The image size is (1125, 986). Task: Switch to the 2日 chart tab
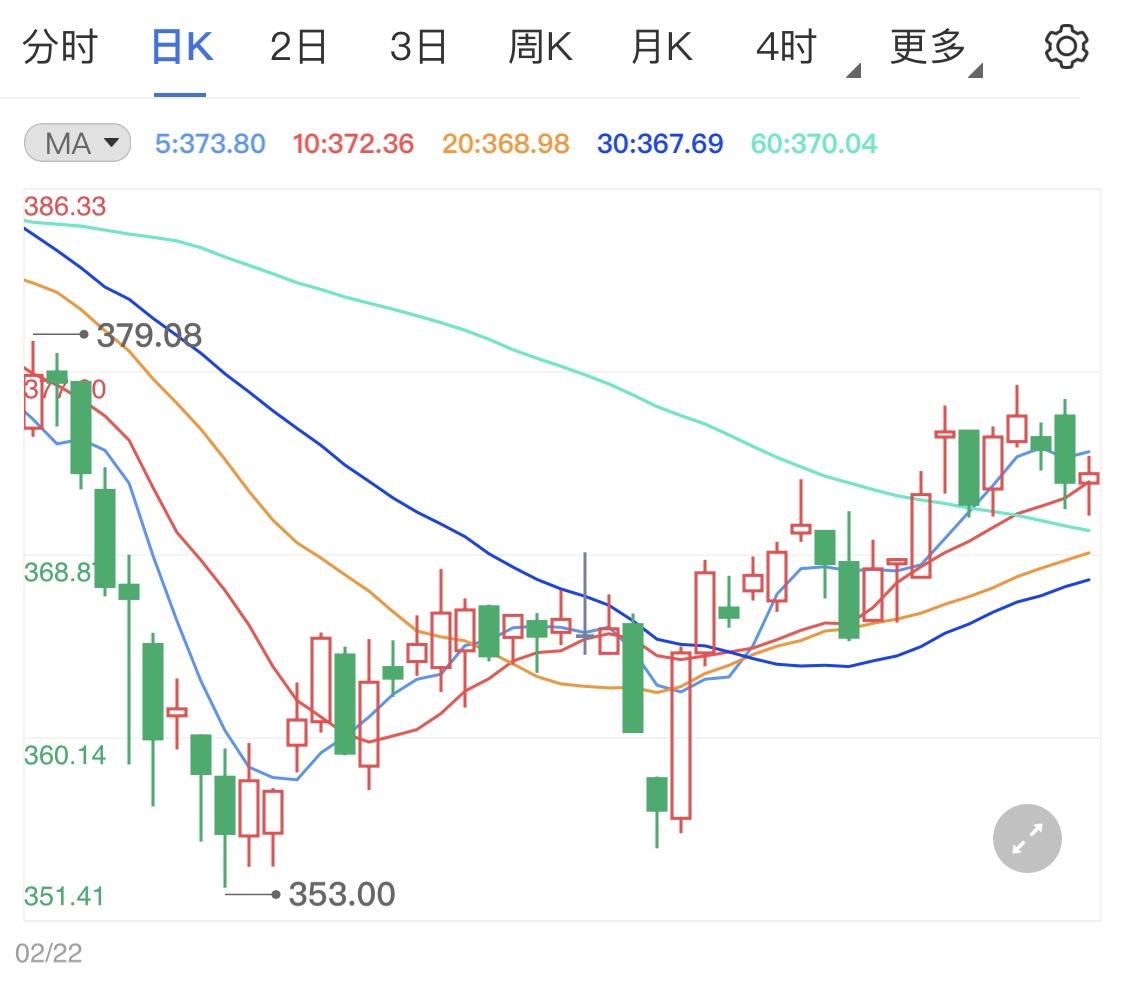tap(298, 47)
